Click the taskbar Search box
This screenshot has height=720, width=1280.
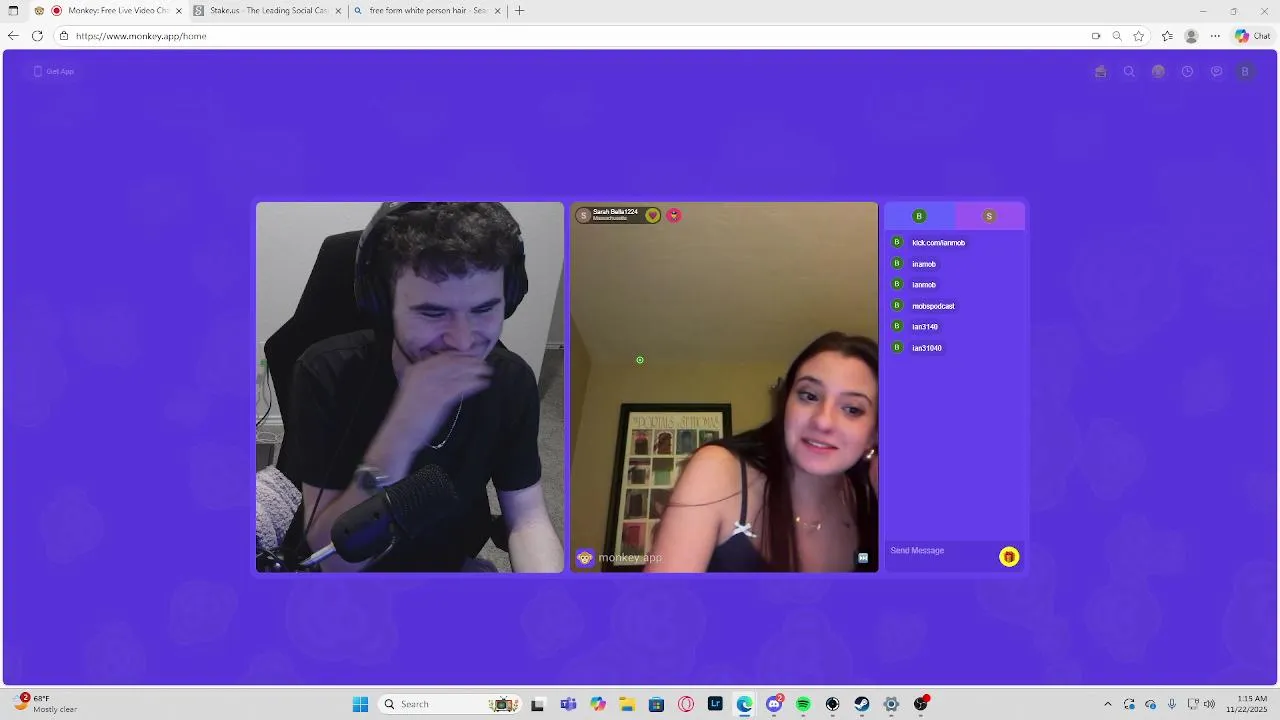(x=448, y=704)
